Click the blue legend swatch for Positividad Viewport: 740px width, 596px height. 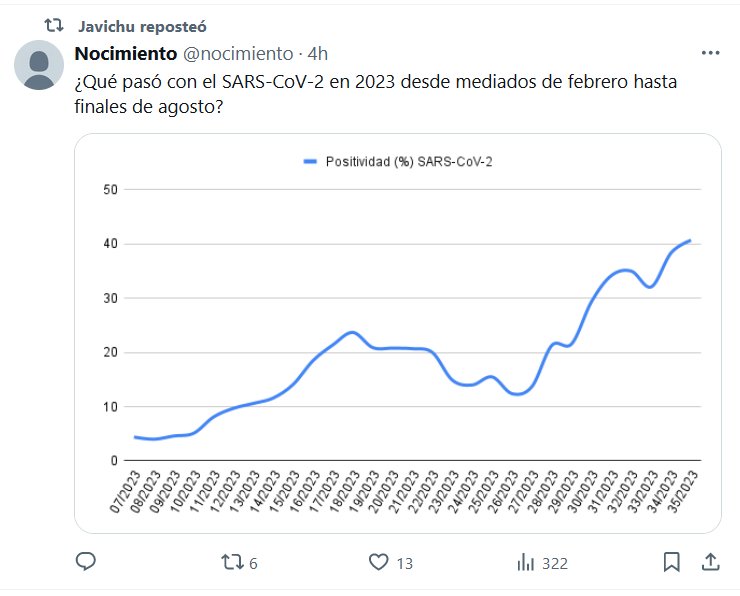click(x=310, y=160)
